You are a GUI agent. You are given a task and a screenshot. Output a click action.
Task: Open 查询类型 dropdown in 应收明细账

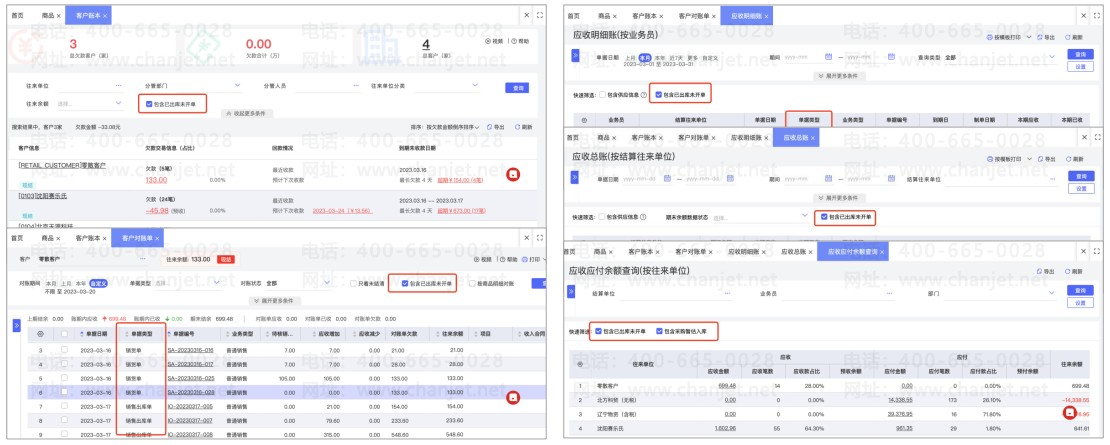(x=1000, y=57)
